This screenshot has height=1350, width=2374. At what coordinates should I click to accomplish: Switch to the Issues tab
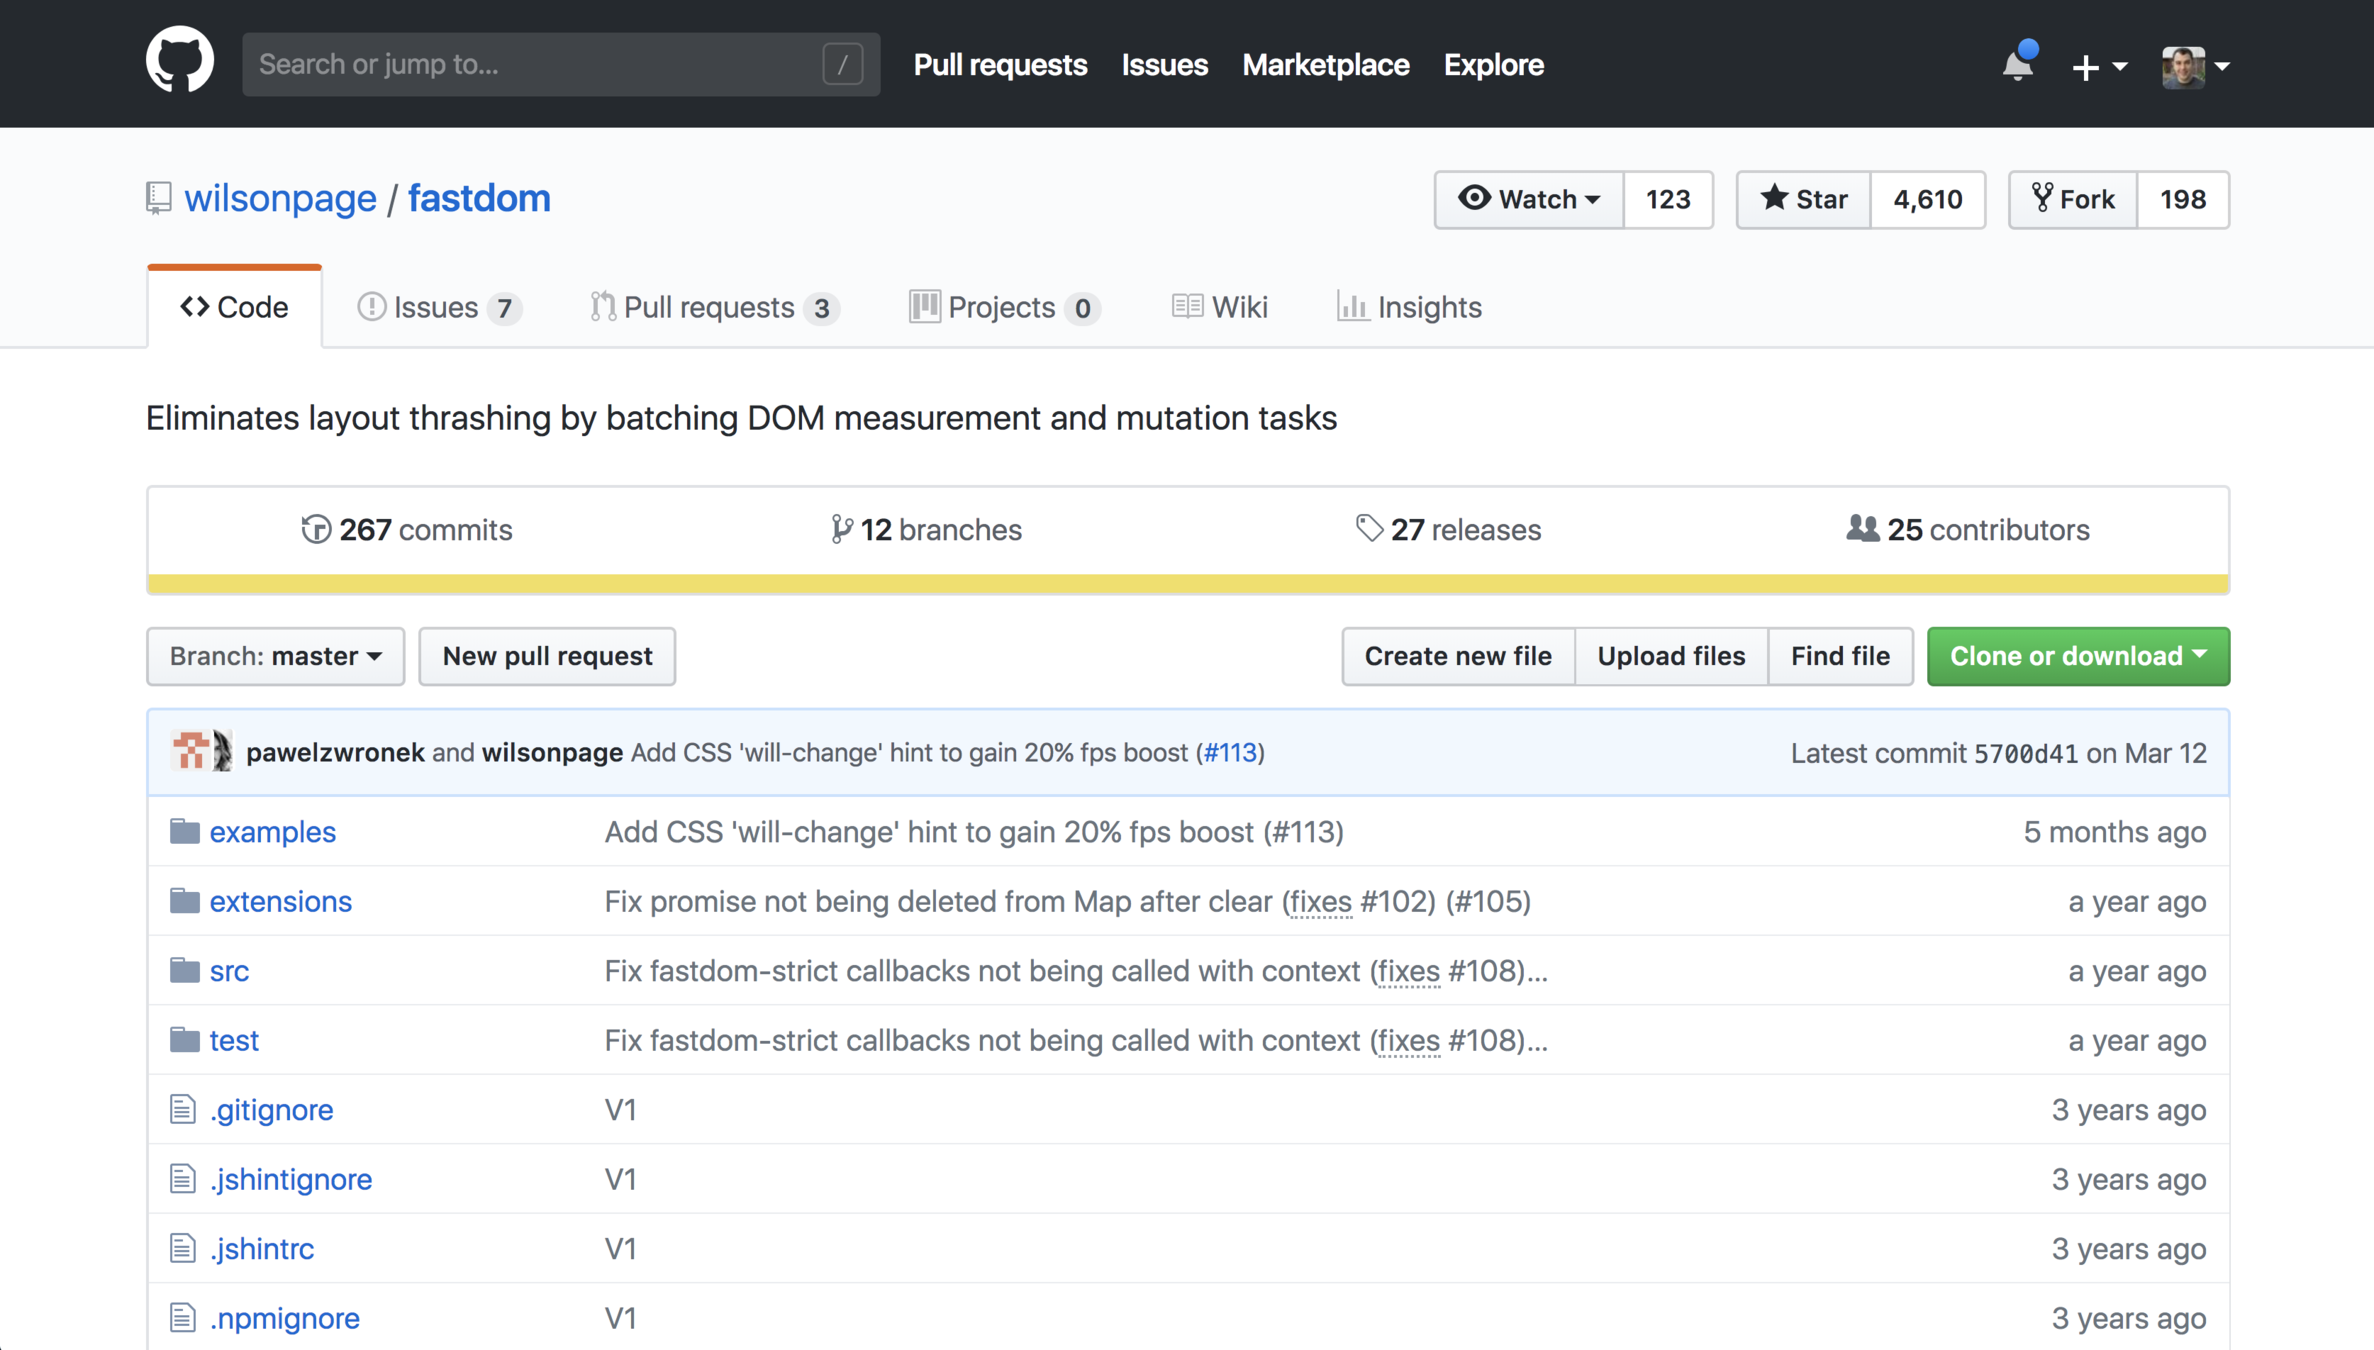[438, 307]
